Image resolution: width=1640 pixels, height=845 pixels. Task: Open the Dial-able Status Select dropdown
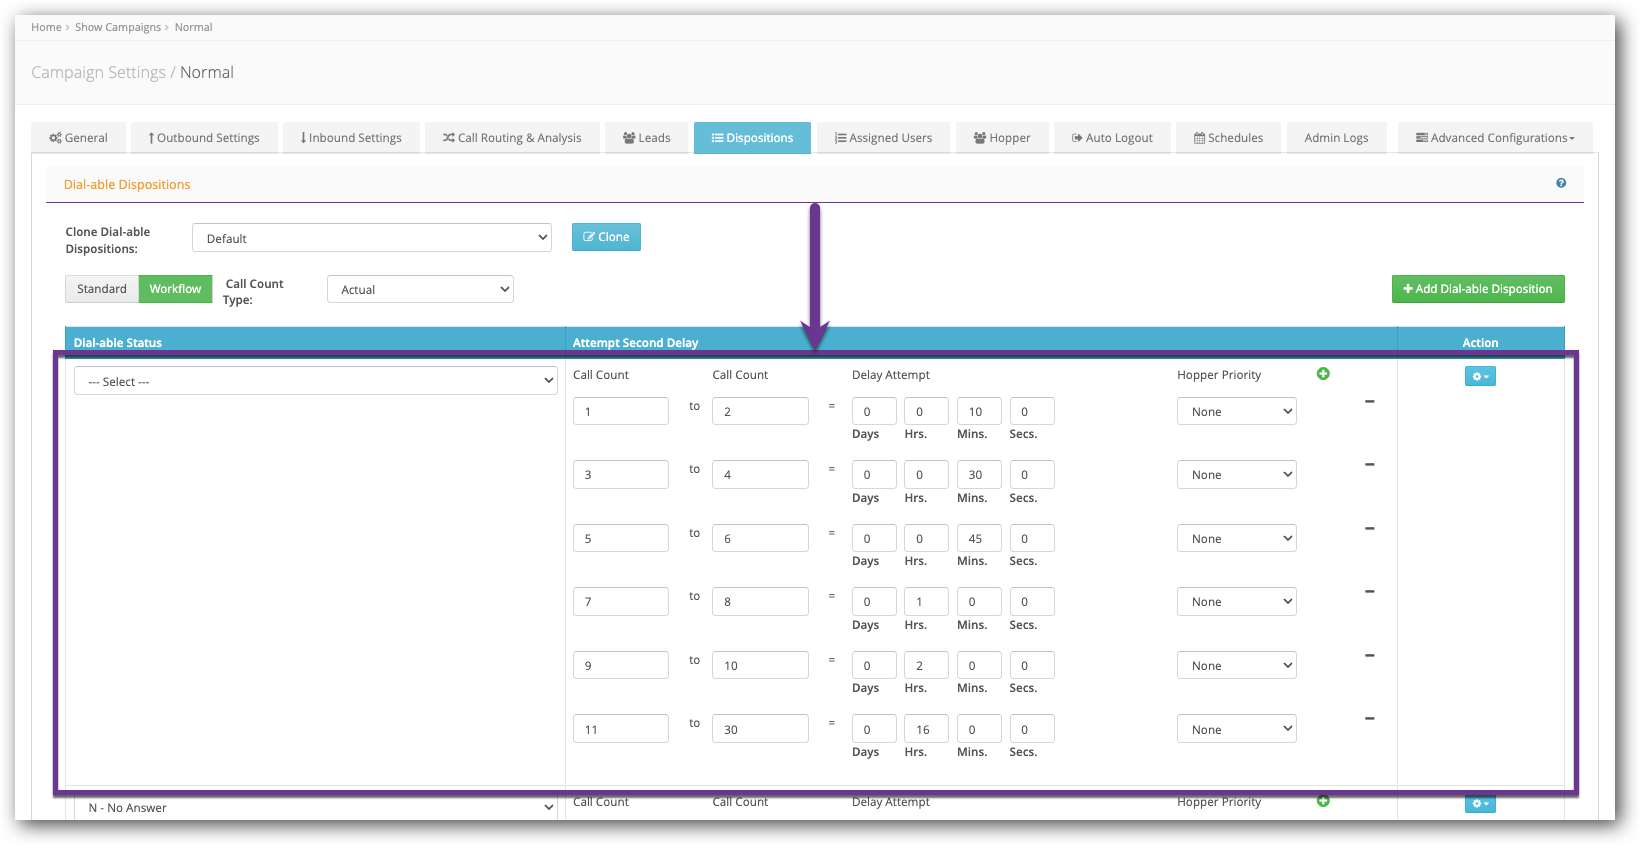[x=315, y=381]
